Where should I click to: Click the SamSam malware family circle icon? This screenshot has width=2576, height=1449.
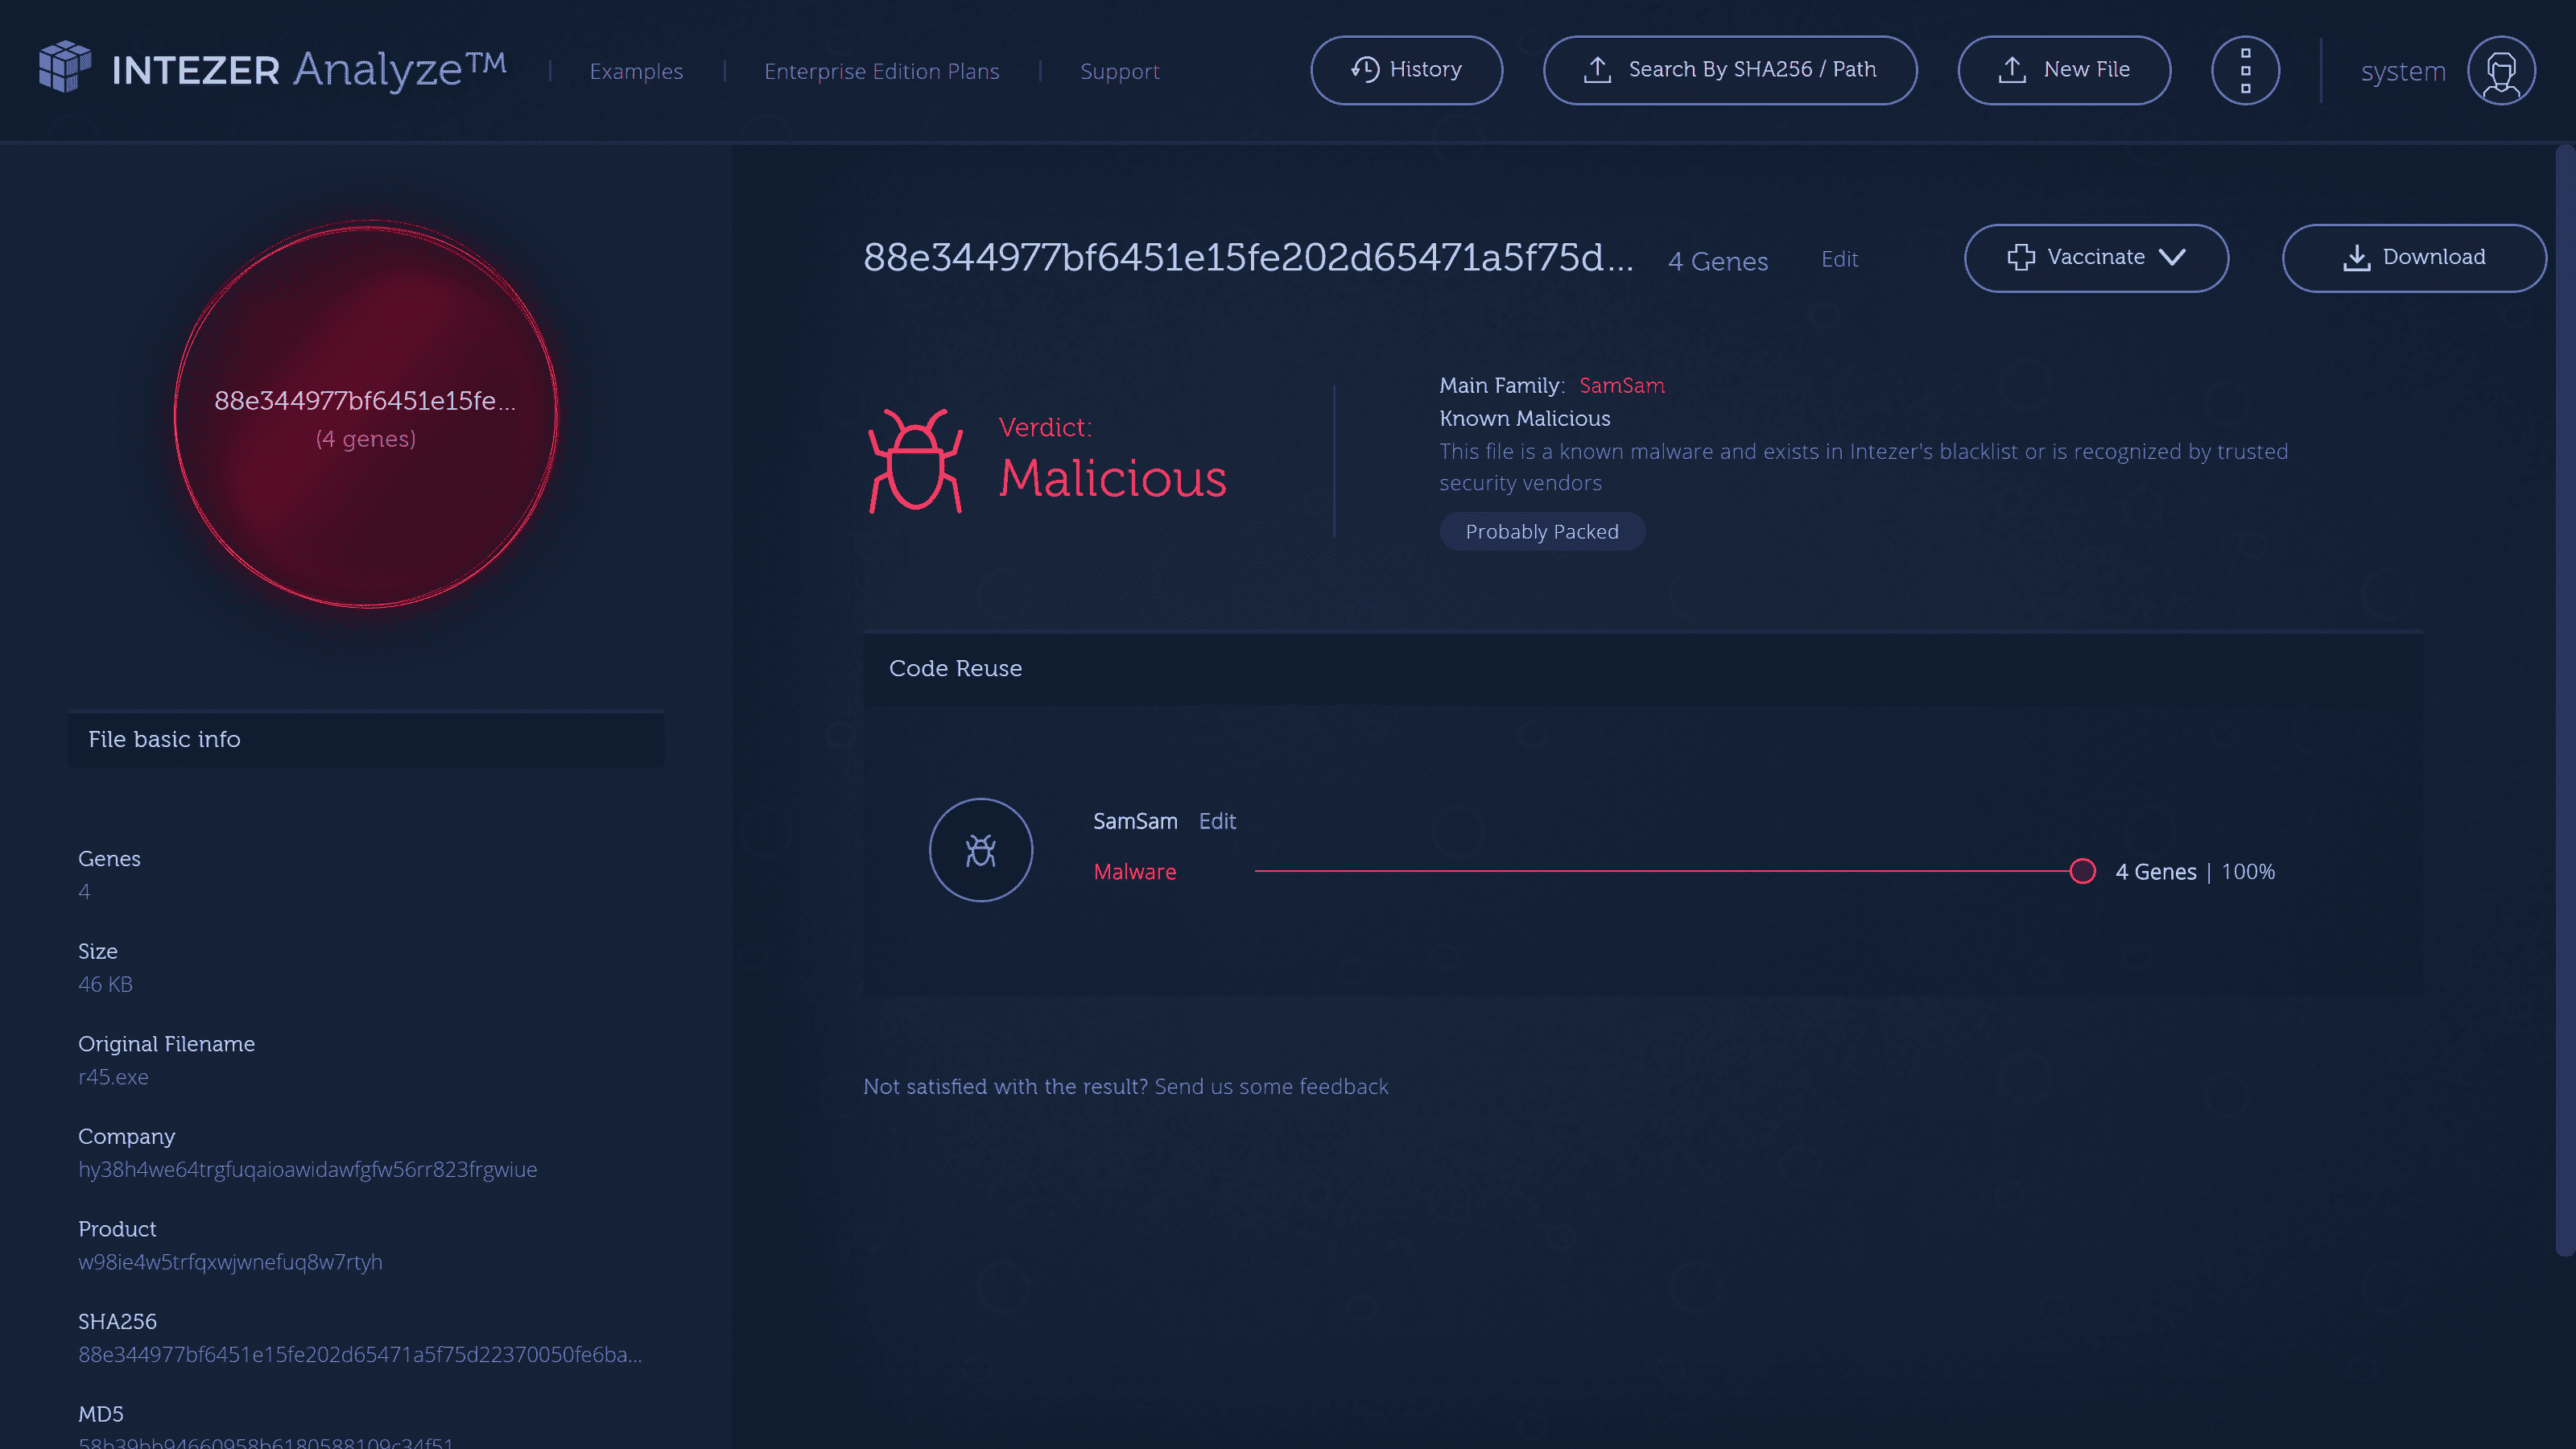coord(980,850)
